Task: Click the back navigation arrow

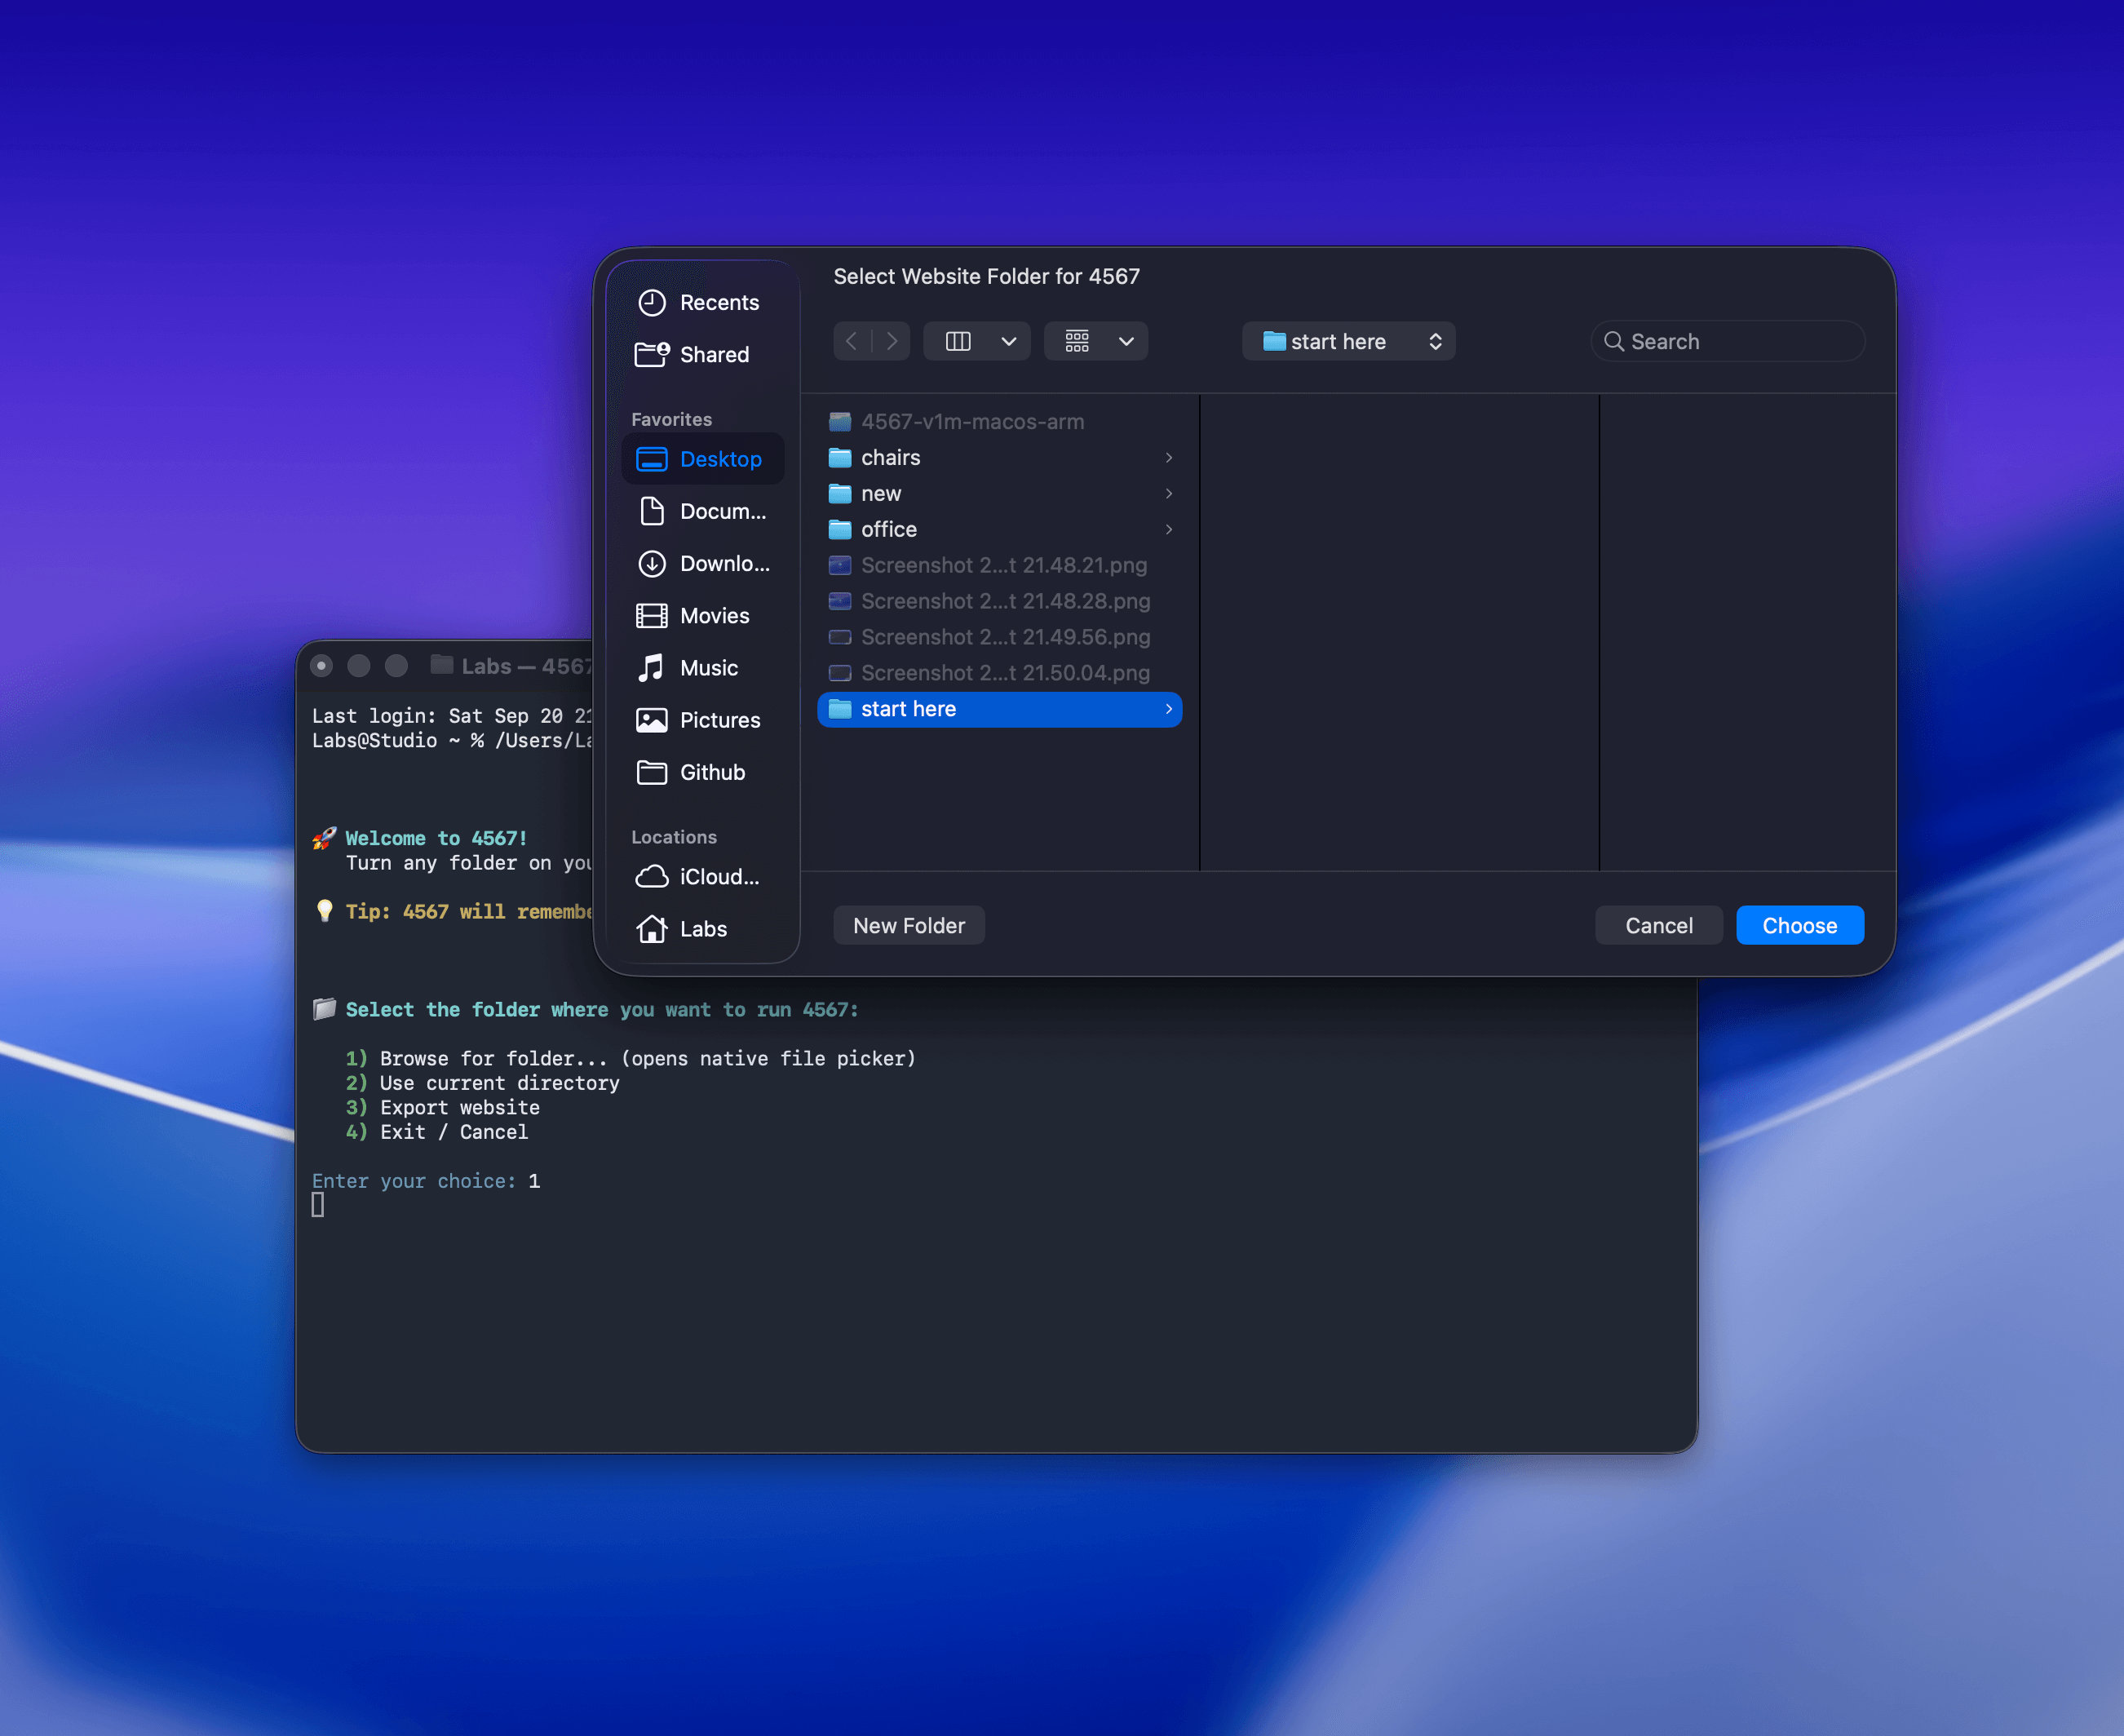Action: tap(852, 341)
